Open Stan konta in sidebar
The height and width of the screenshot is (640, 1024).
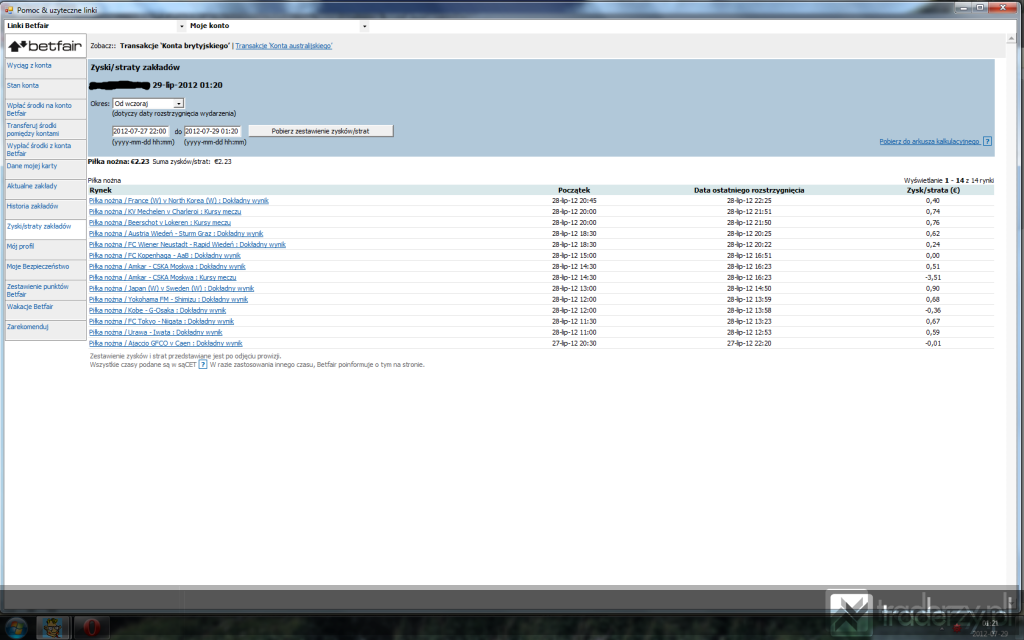coord(23,86)
